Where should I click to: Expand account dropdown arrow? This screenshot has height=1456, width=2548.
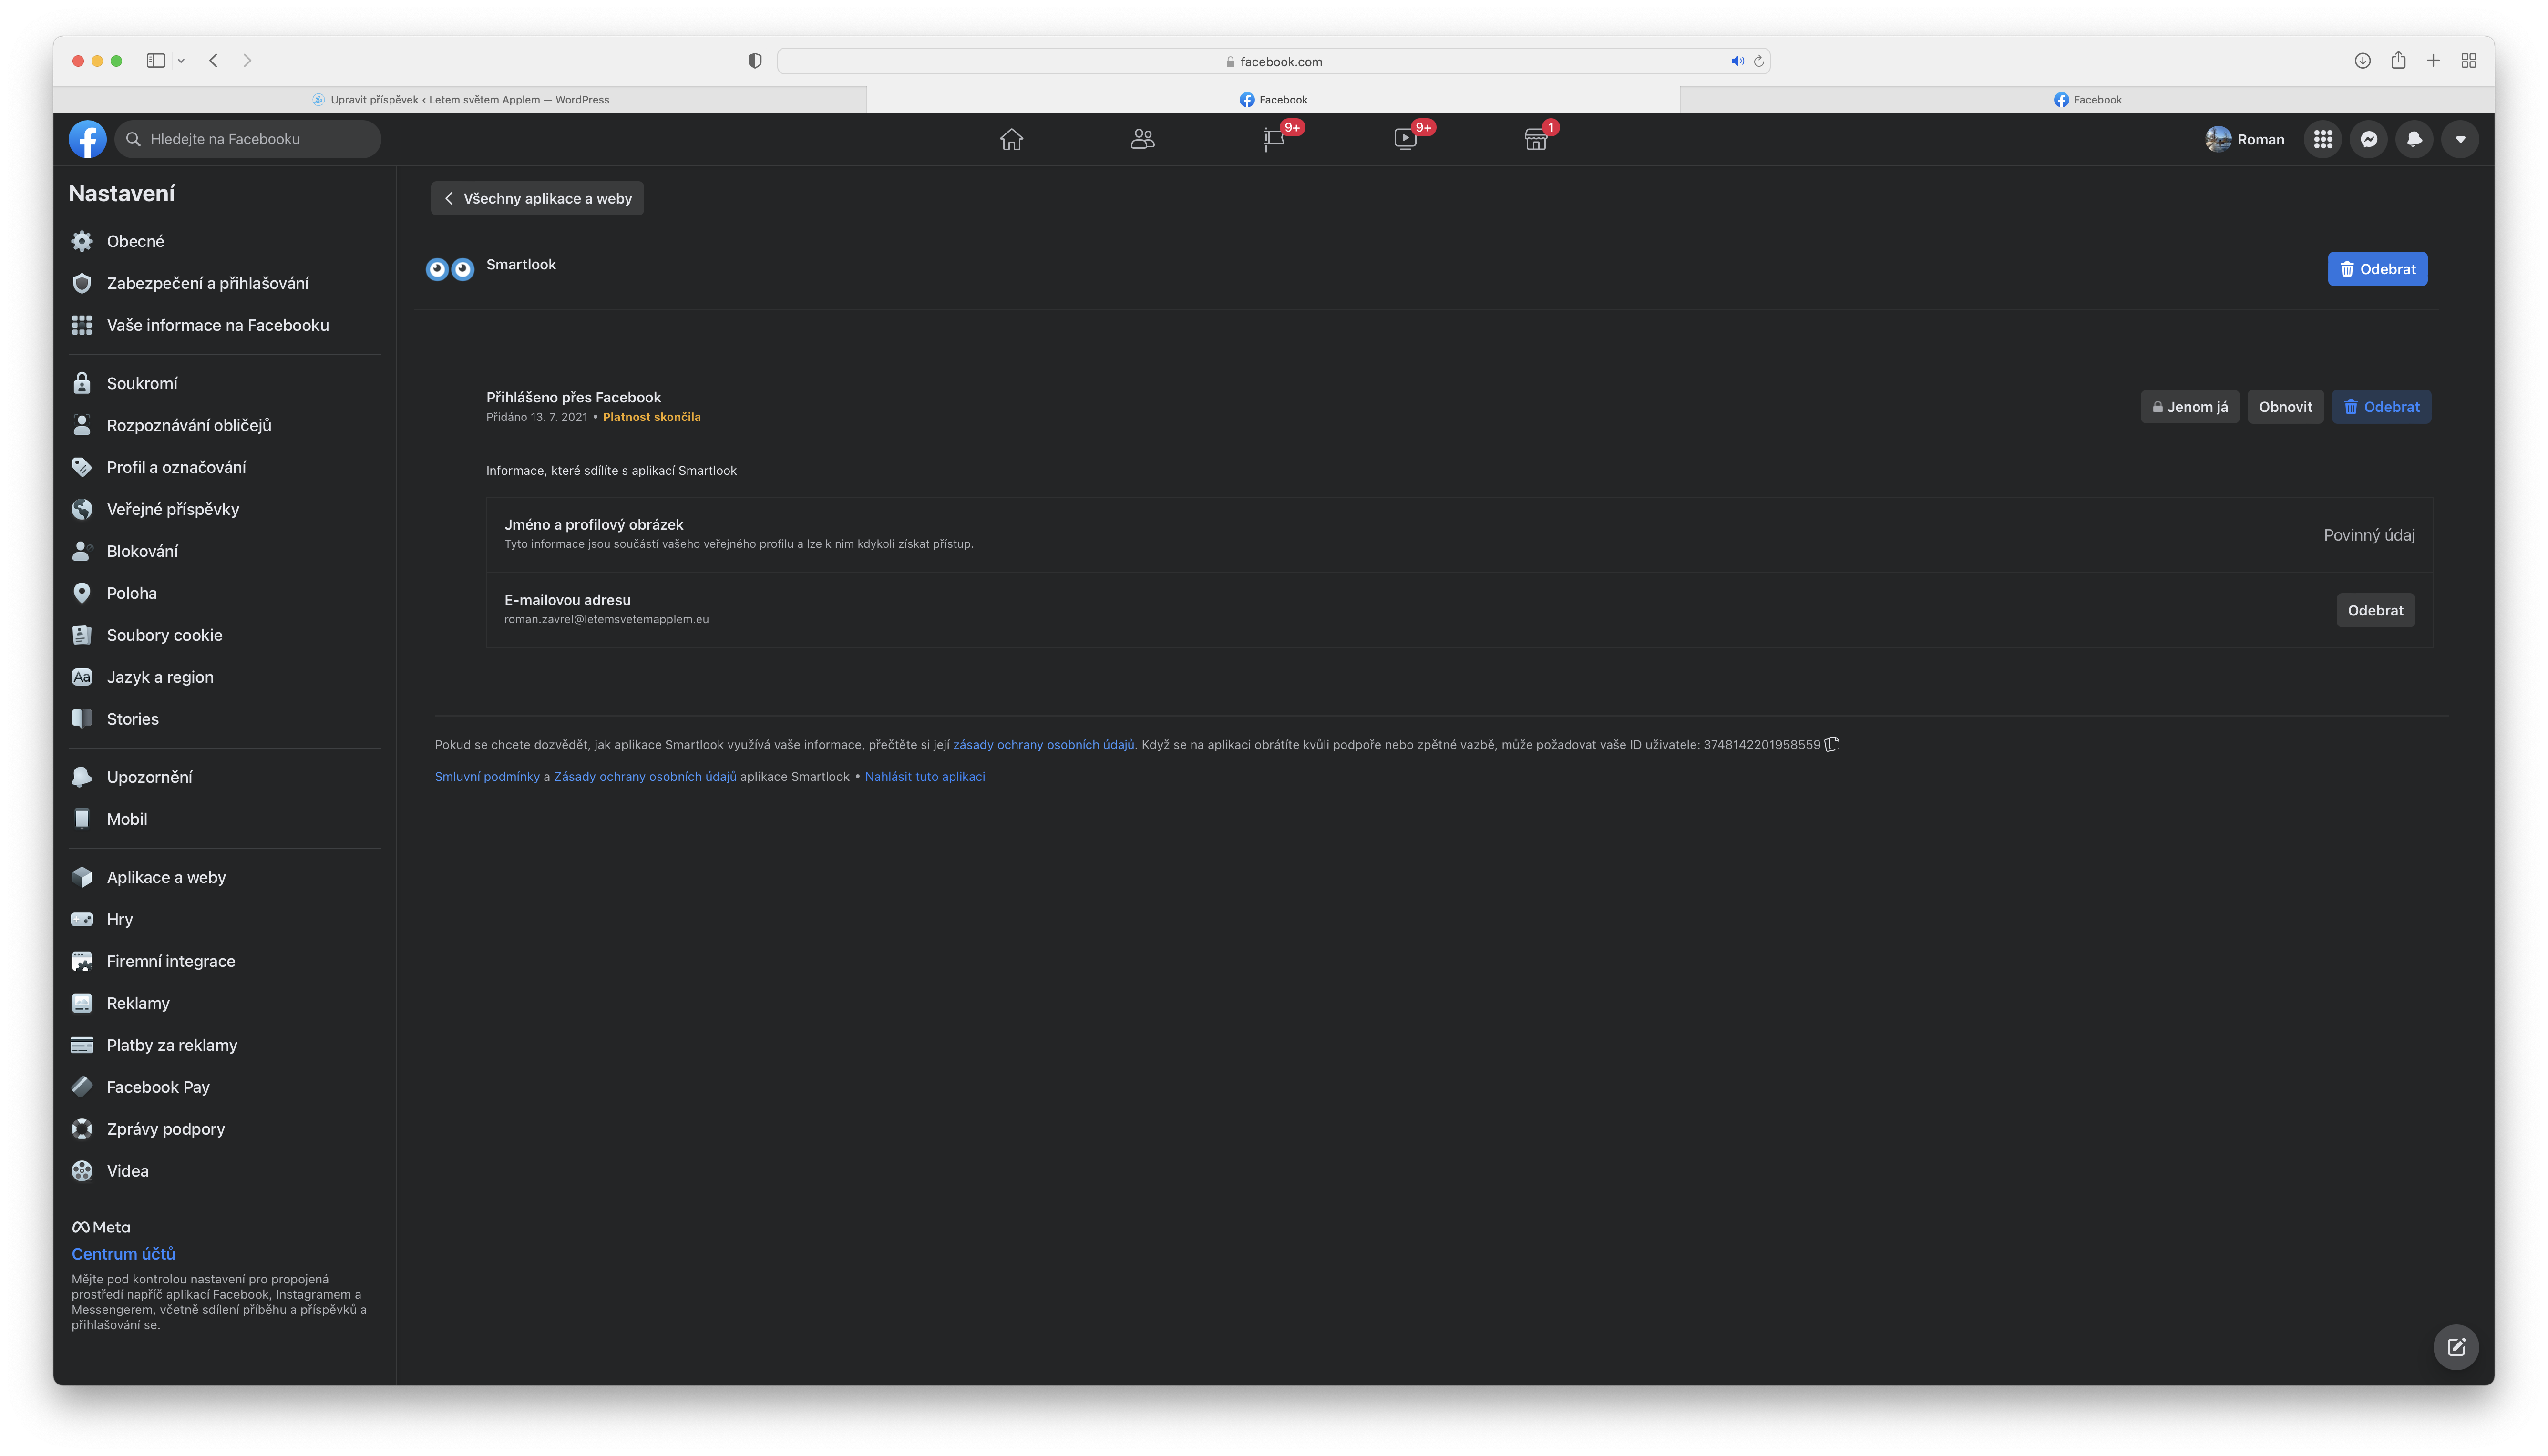2460,139
